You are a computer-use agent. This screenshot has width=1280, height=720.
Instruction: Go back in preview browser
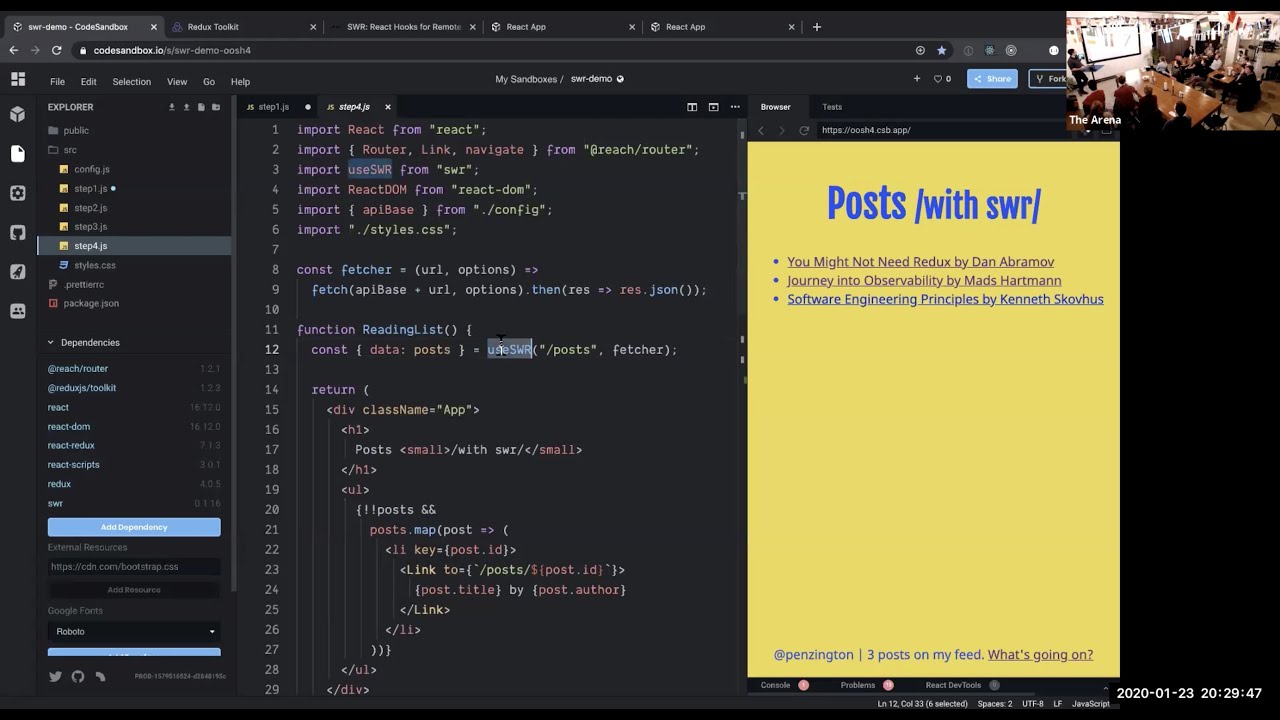point(761,130)
